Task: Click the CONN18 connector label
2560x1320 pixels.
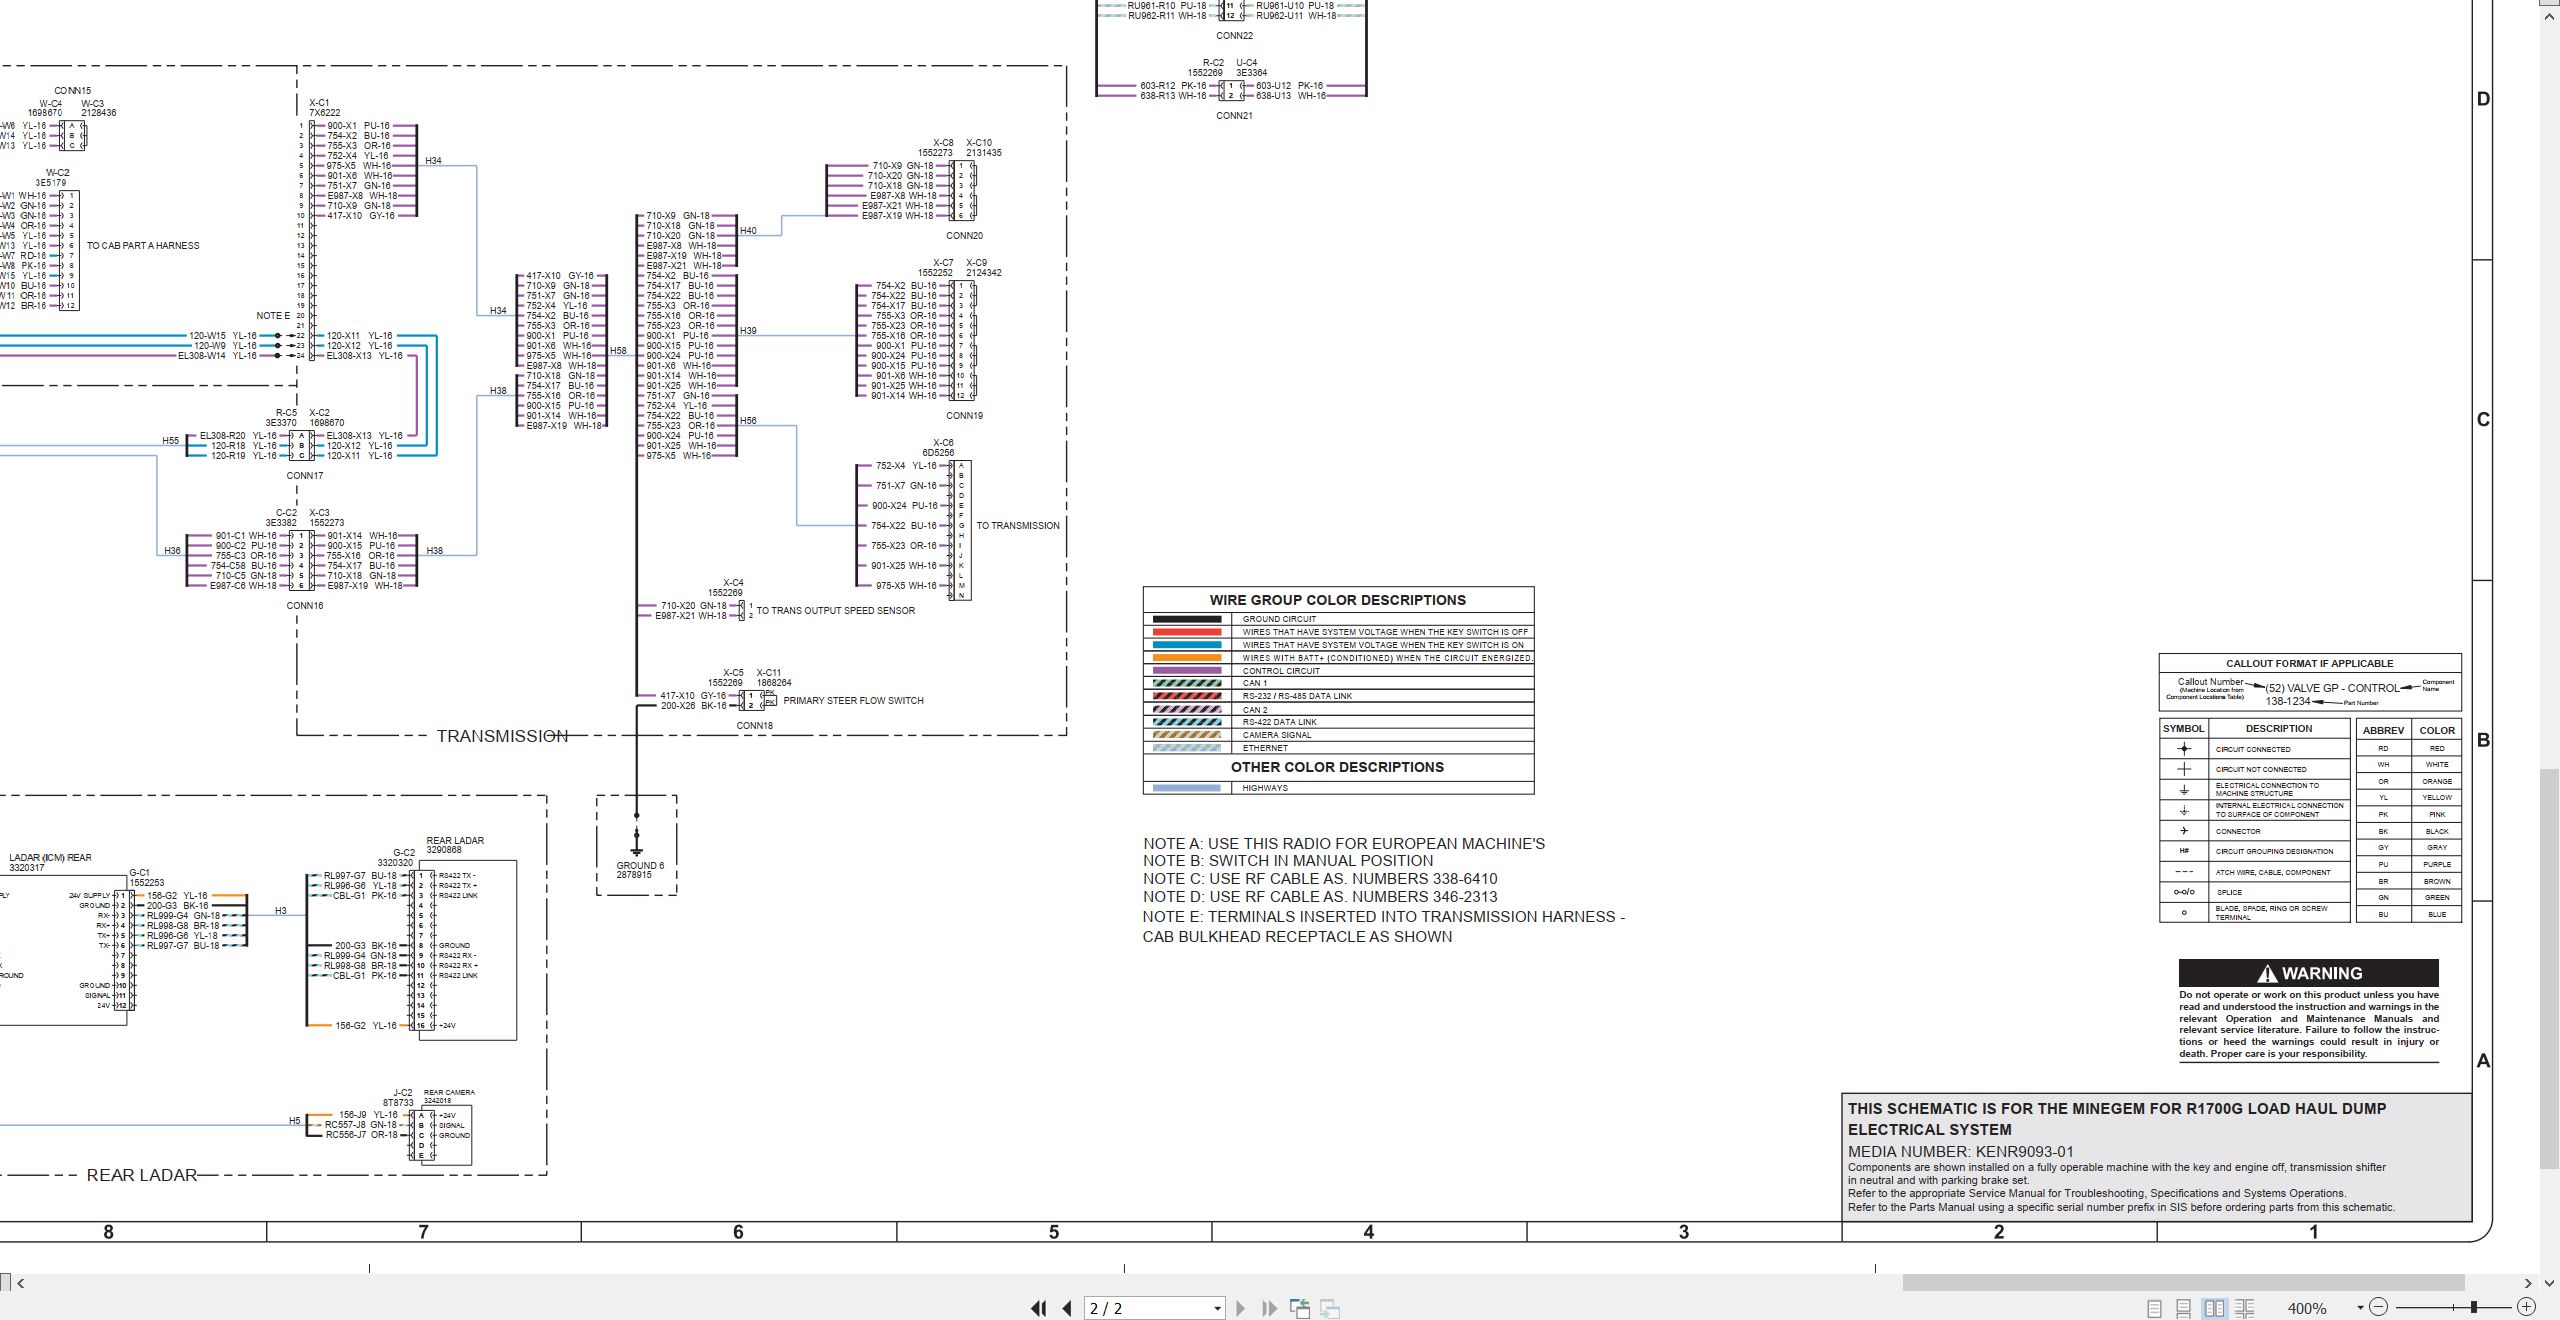Action: pos(754,726)
